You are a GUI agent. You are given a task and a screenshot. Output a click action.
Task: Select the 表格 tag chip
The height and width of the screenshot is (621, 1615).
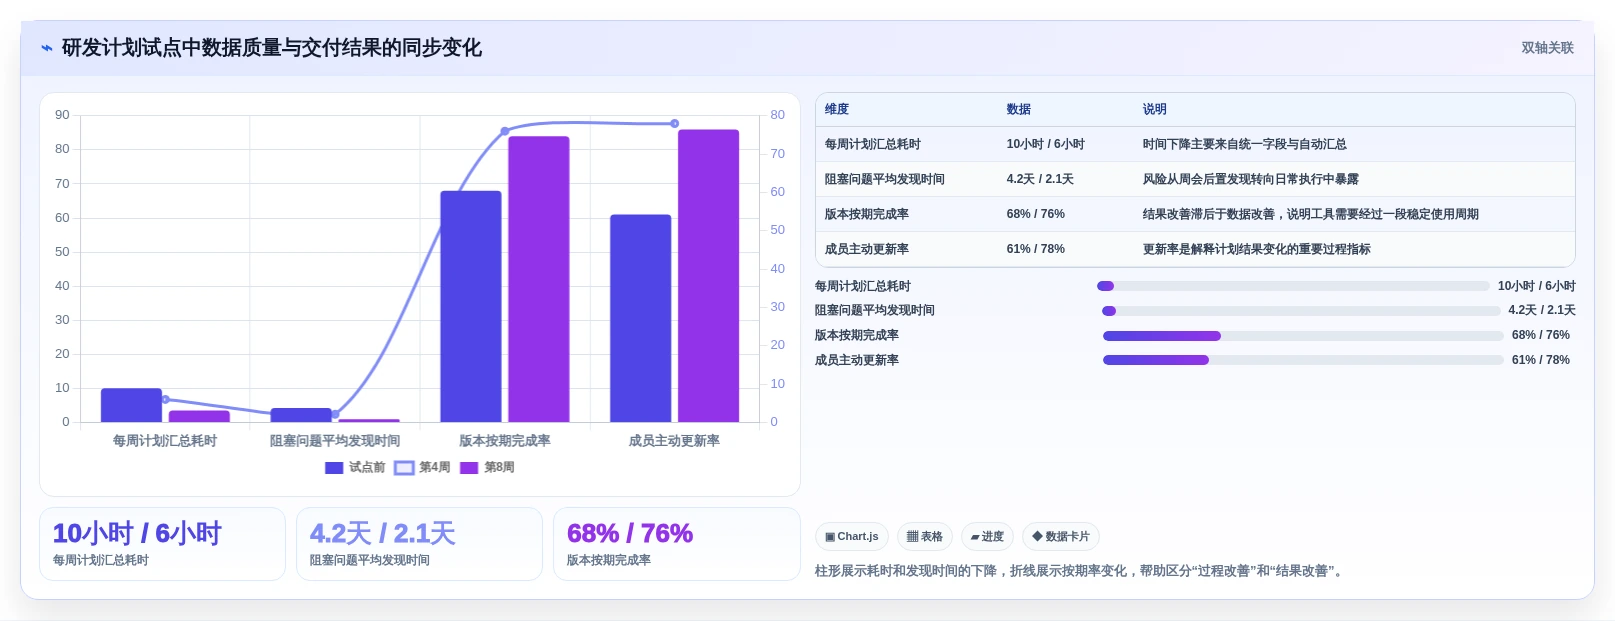point(925,537)
